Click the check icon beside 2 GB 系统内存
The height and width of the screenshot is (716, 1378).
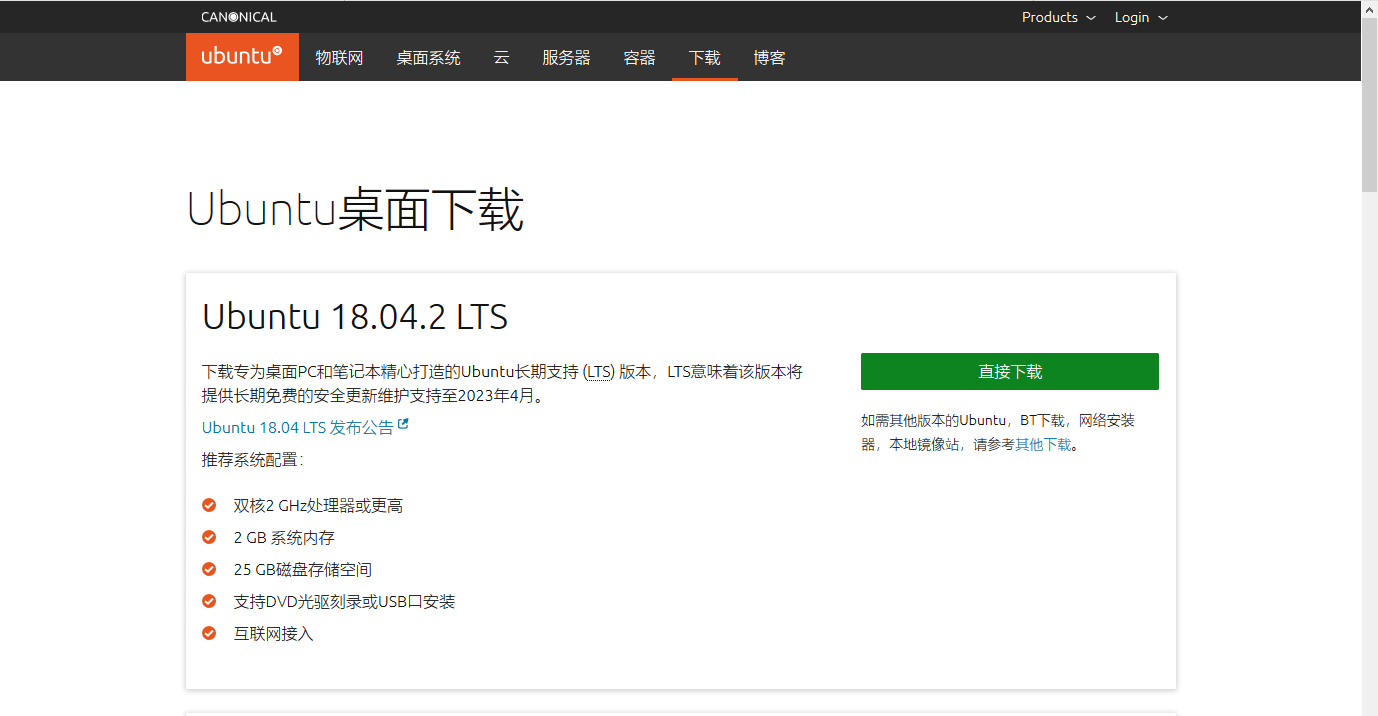tap(209, 537)
